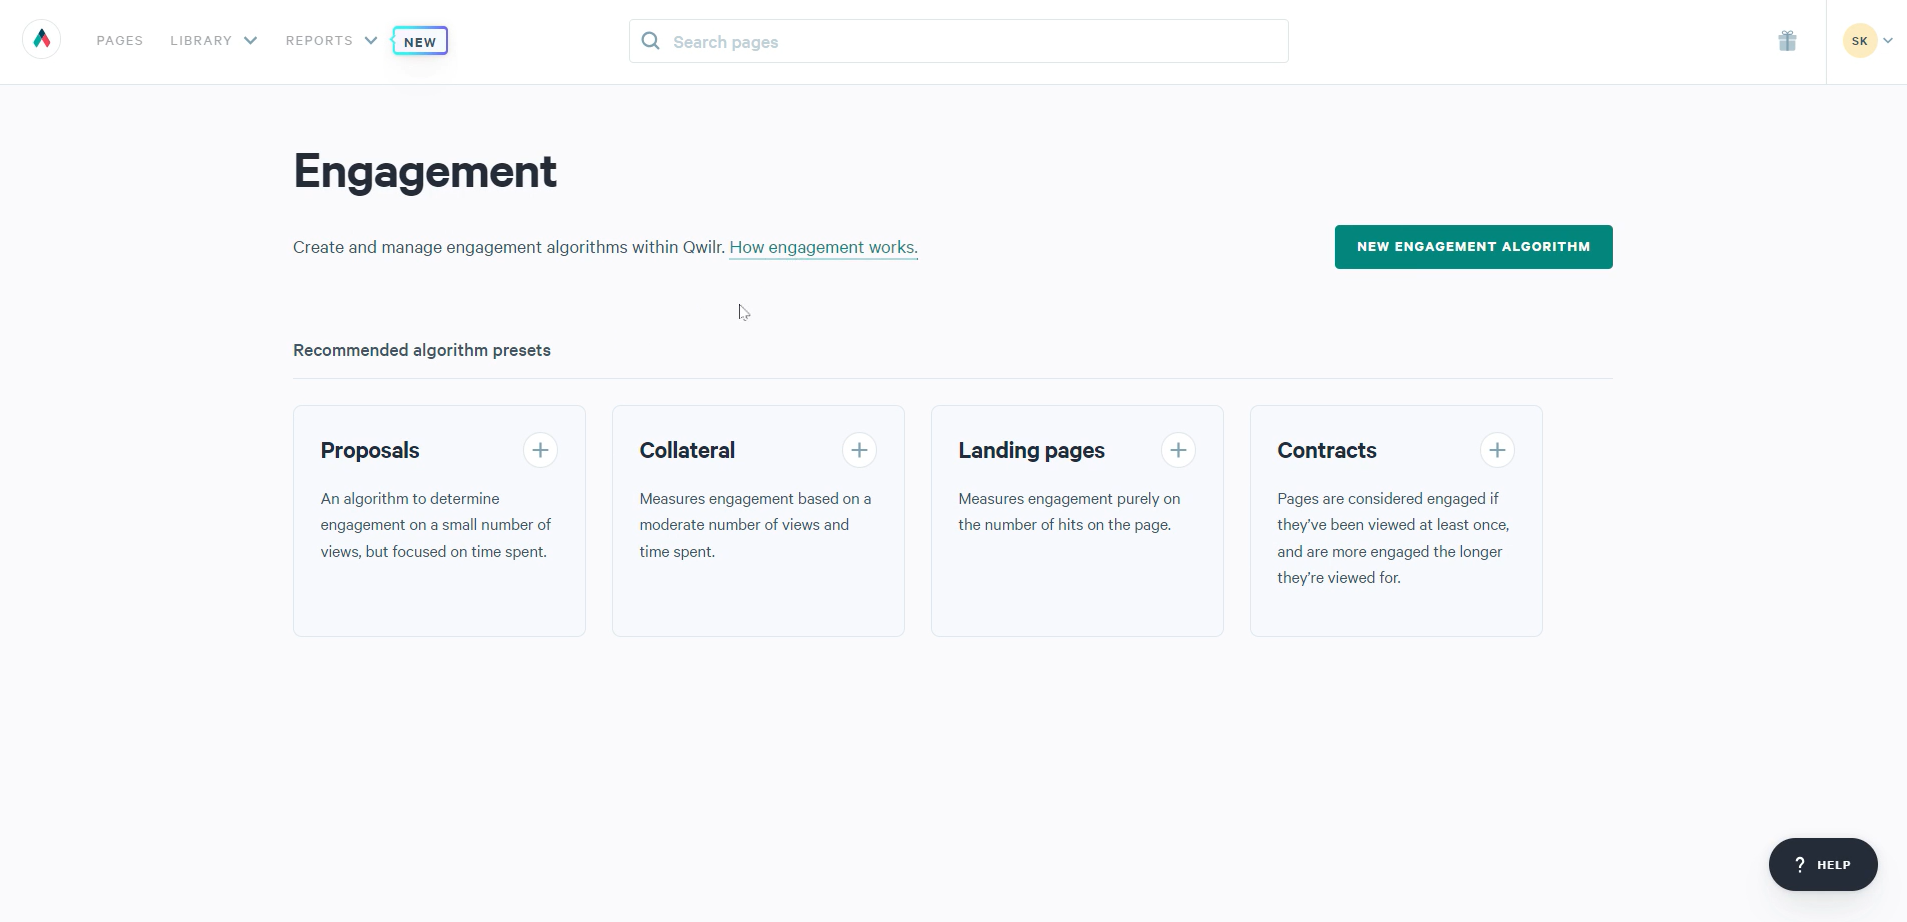Click the search magnifier icon
The image size is (1907, 922).
(x=651, y=41)
